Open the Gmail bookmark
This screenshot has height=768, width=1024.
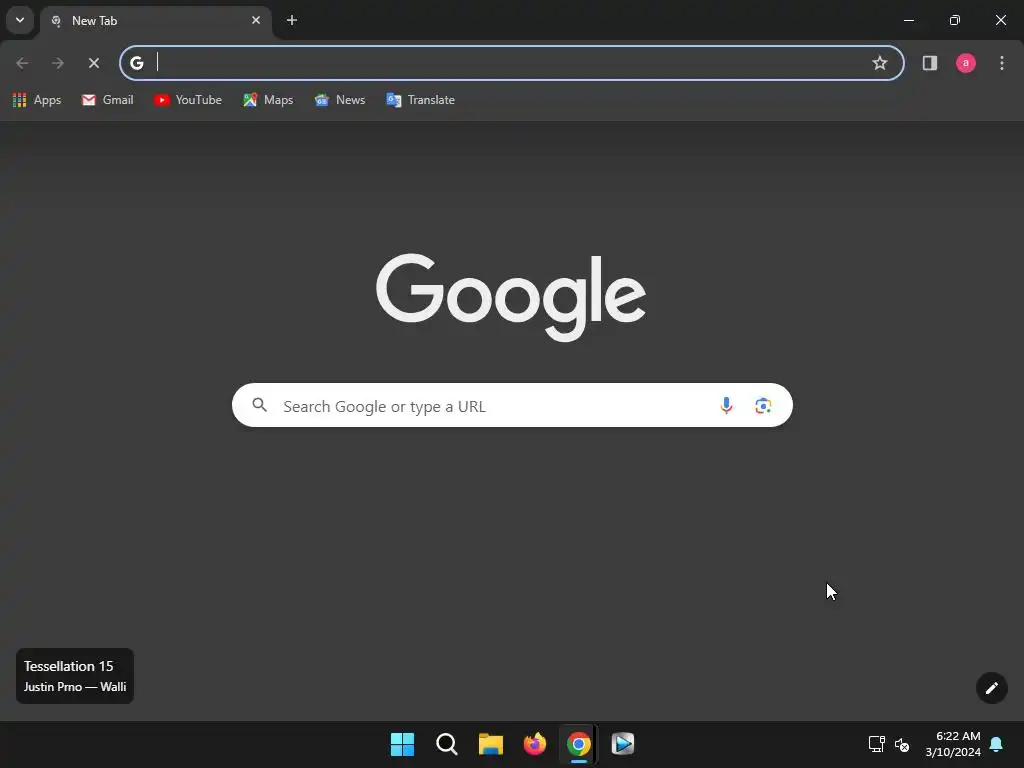(x=108, y=100)
